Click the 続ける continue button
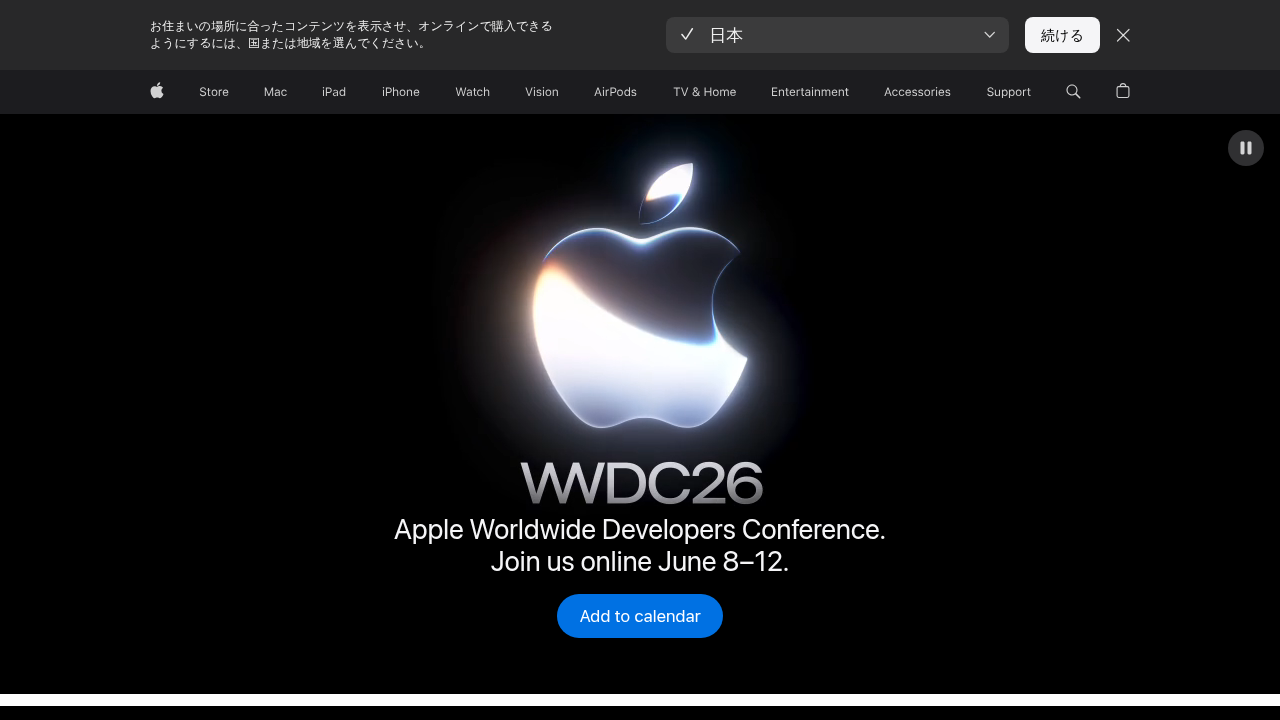 click(1062, 35)
